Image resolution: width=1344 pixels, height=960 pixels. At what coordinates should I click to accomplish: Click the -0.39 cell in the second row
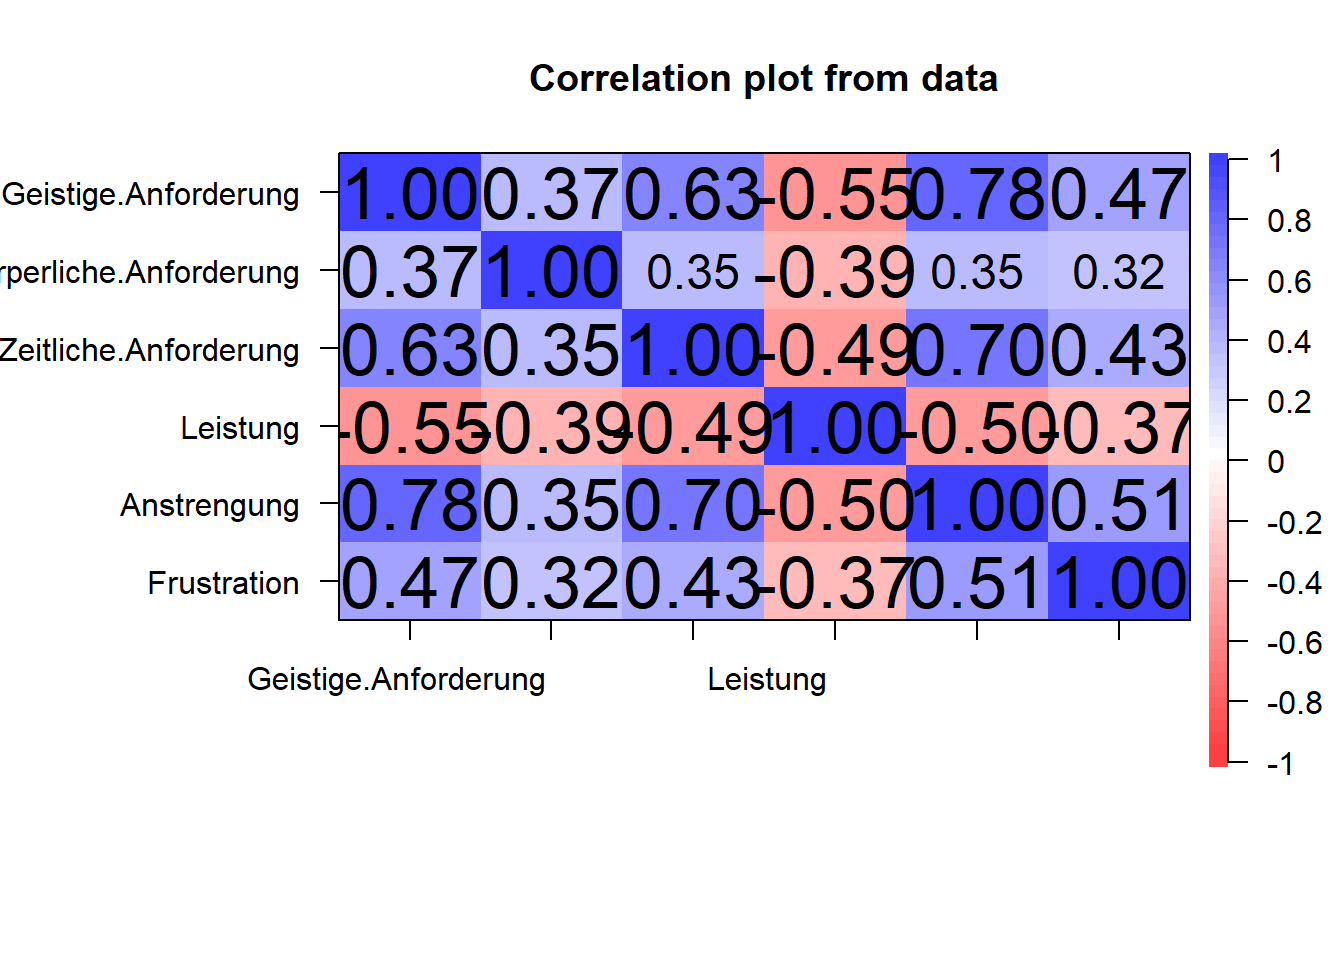point(835,271)
